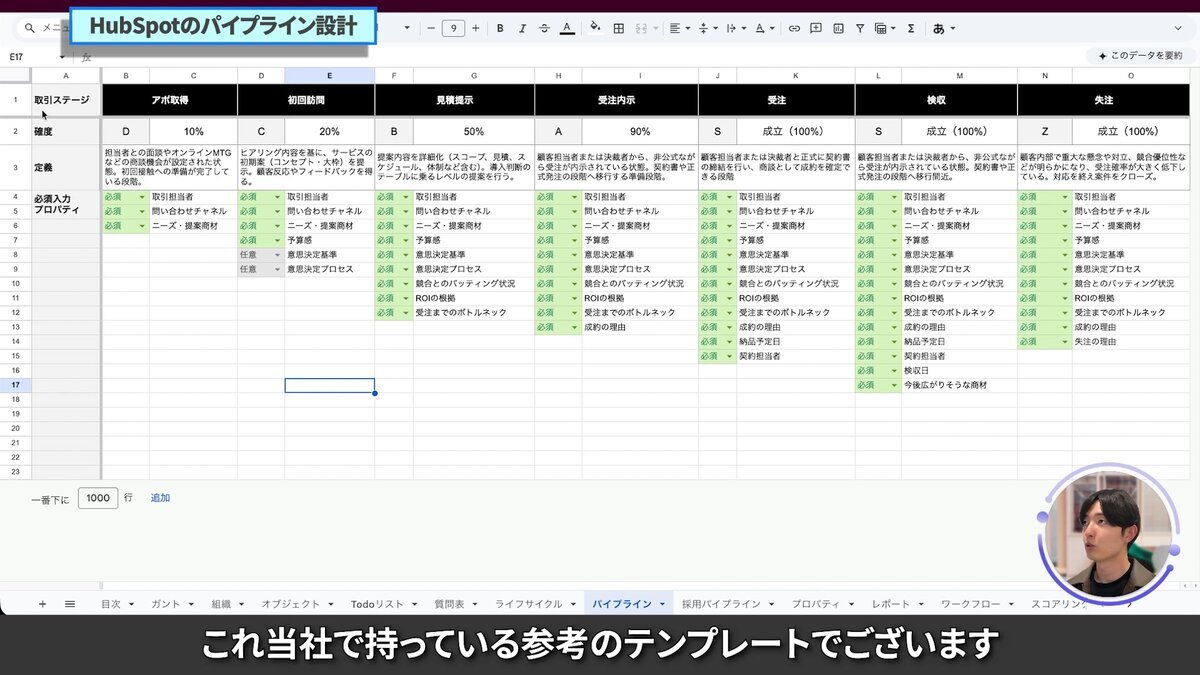Open the fill color tool
The height and width of the screenshot is (675, 1200).
[594, 28]
